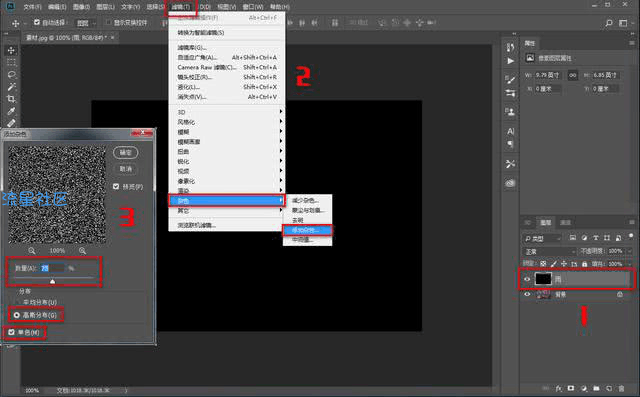640x397 pixels.
Task: Click the OK button in noise dialog
Action: click(126, 153)
